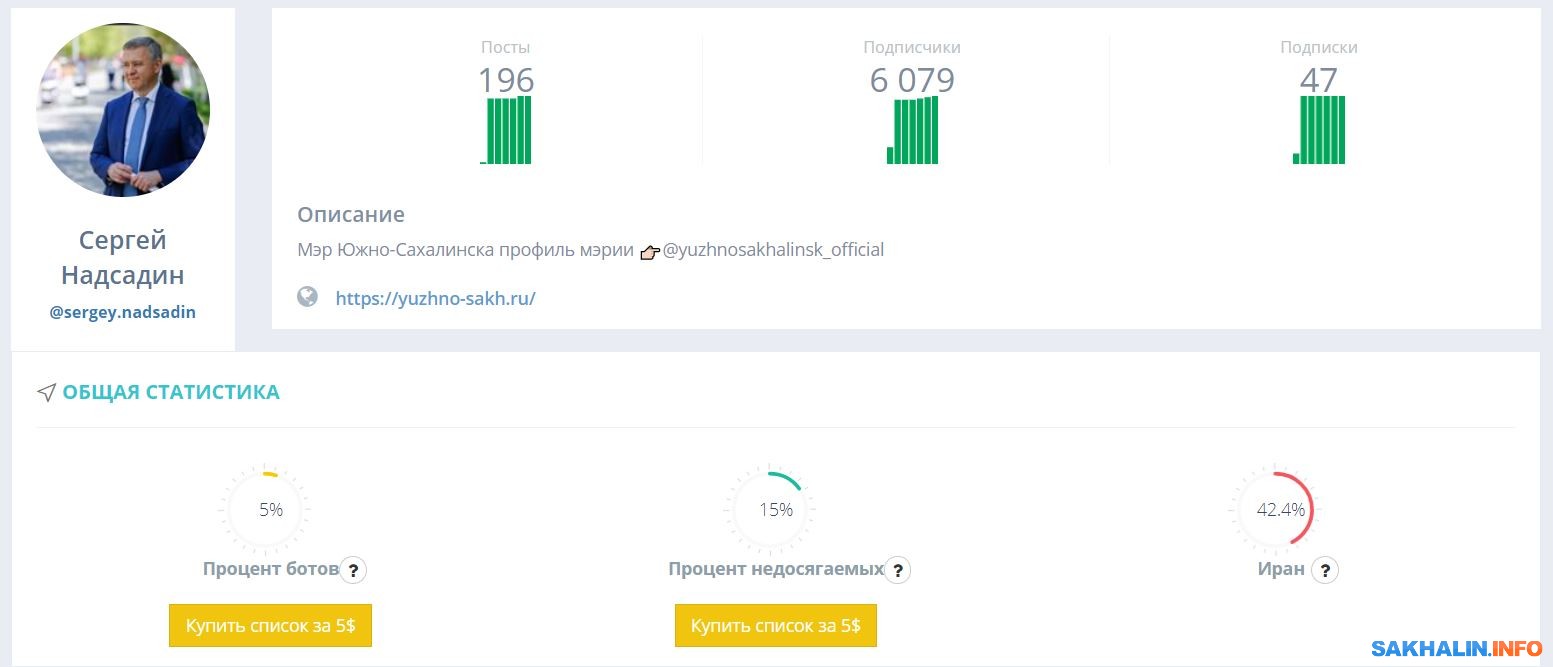Click the green bar chart under Подписки
The width and height of the screenshot is (1553, 667).
[x=1319, y=130]
